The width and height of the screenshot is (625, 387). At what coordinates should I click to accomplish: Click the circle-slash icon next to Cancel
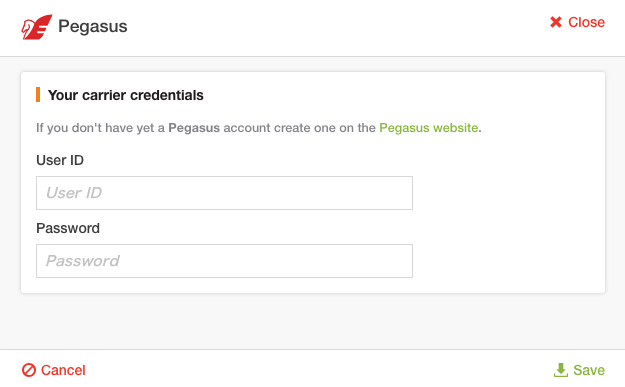29,370
